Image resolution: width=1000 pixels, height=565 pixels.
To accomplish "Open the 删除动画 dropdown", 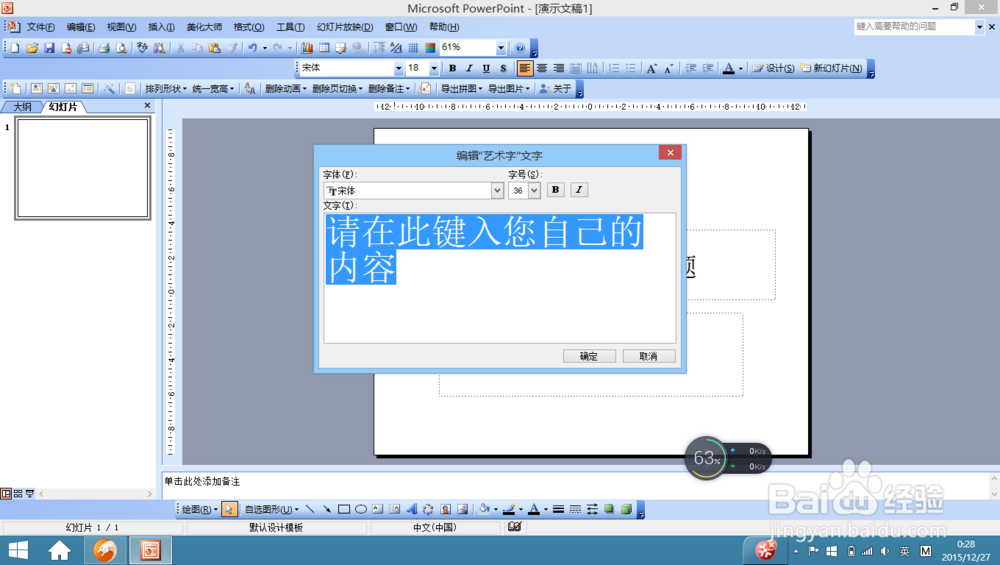I will pos(286,89).
